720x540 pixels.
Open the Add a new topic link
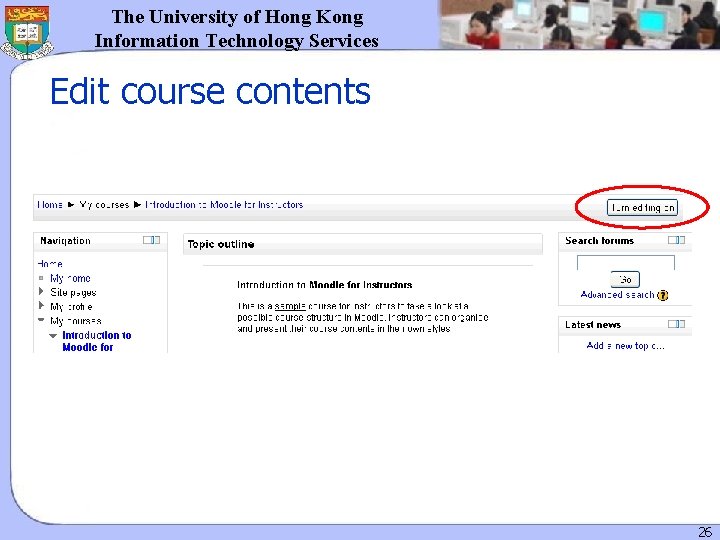pyautogui.click(x=625, y=346)
